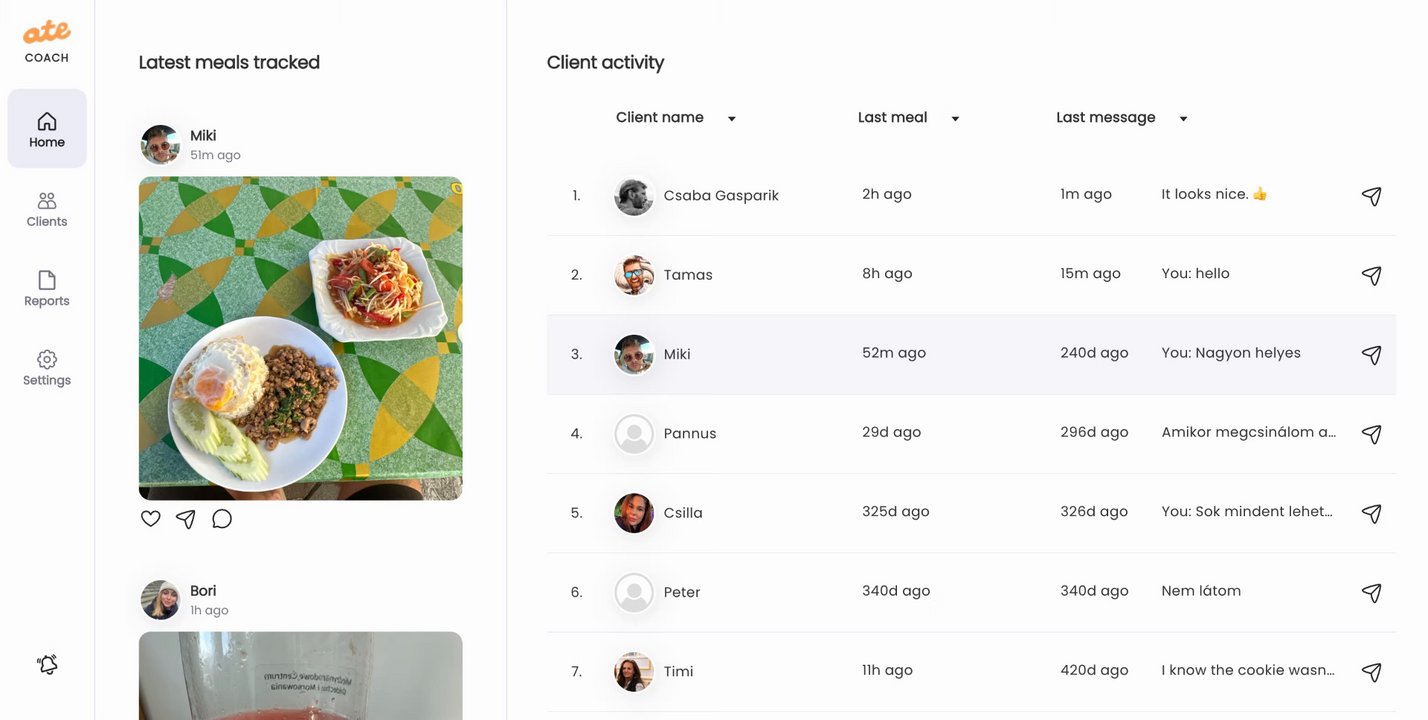This screenshot has width=1428, height=720.
Task: Go to the Clients section
Action: coord(47,209)
